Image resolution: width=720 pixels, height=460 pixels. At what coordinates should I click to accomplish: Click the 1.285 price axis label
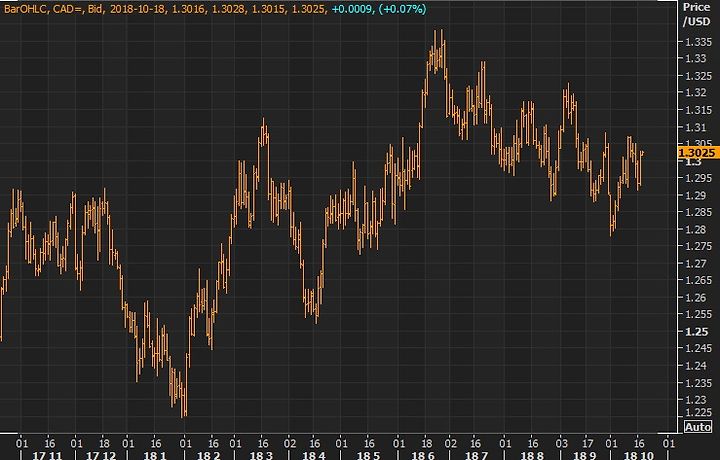pos(697,213)
